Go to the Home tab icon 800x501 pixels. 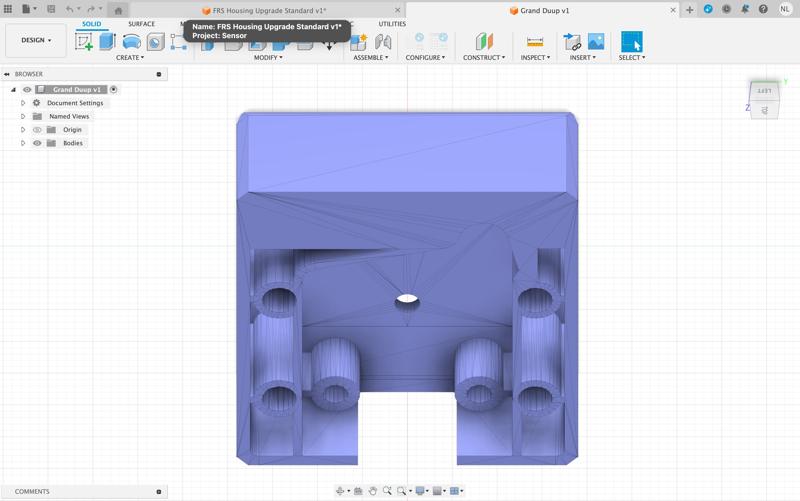point(118,11)
